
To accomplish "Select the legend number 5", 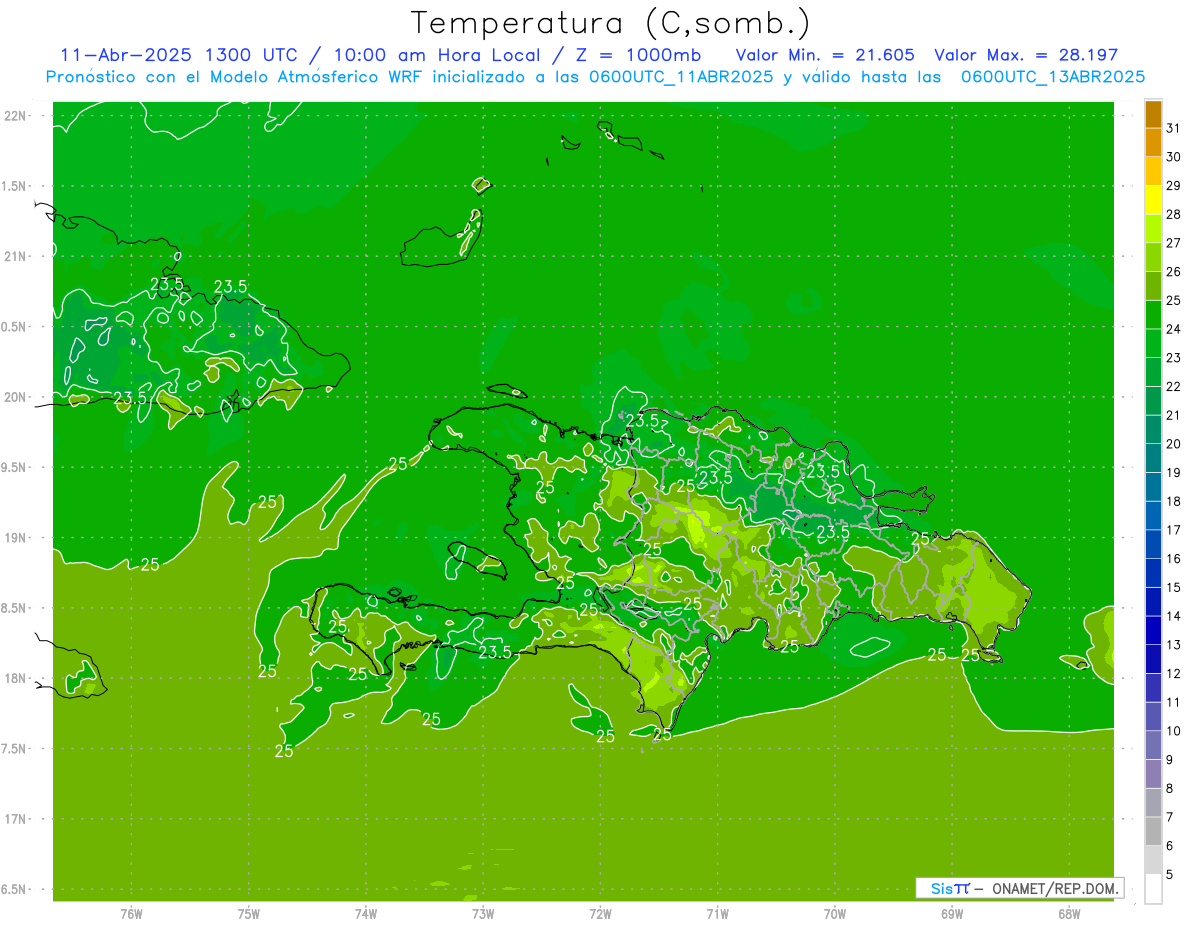I will pos(1170,875).
